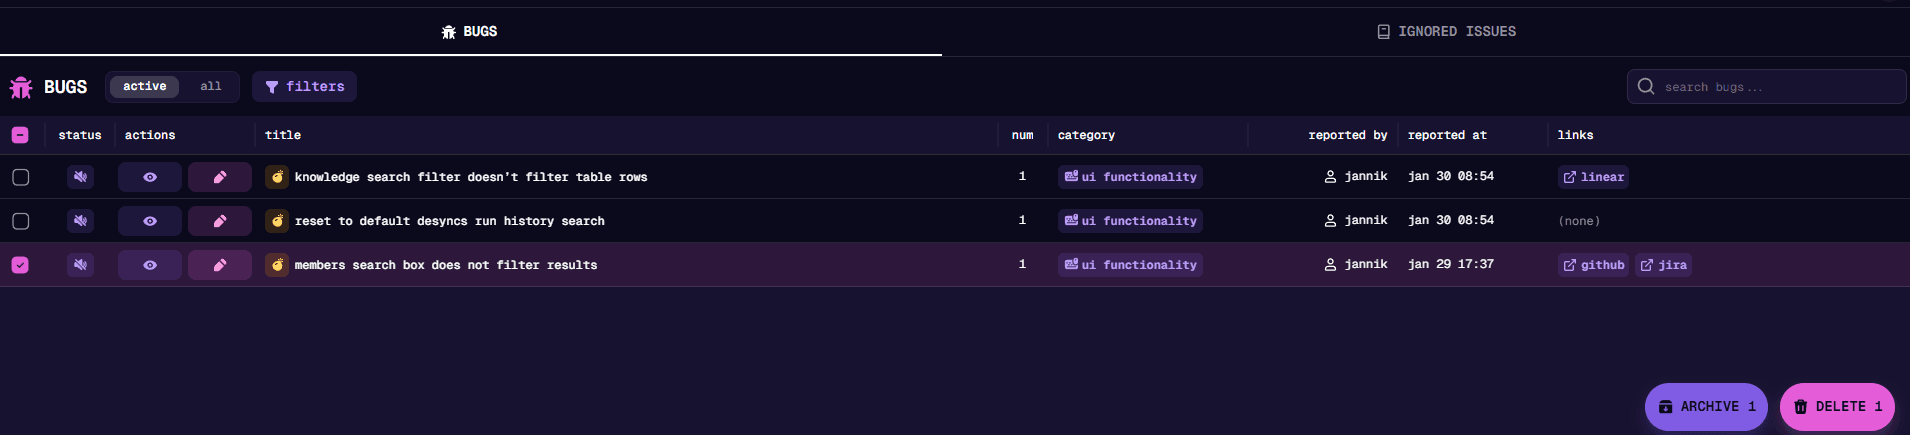Uncheck the members search box bug row
Viewport: 1910px width, 435px height.
(x=20, y=265)
